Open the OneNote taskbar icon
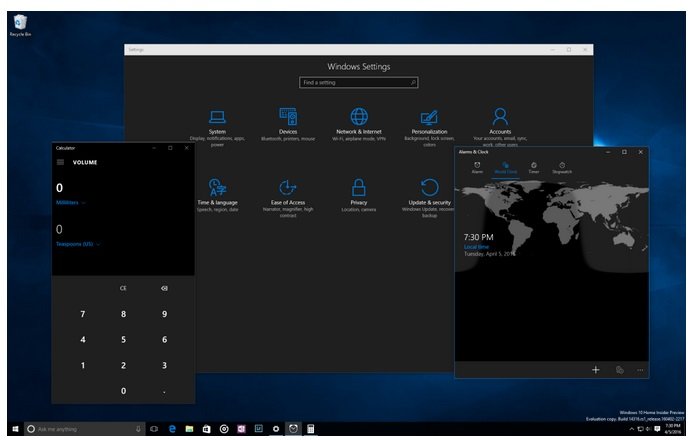 click(241, 429)
